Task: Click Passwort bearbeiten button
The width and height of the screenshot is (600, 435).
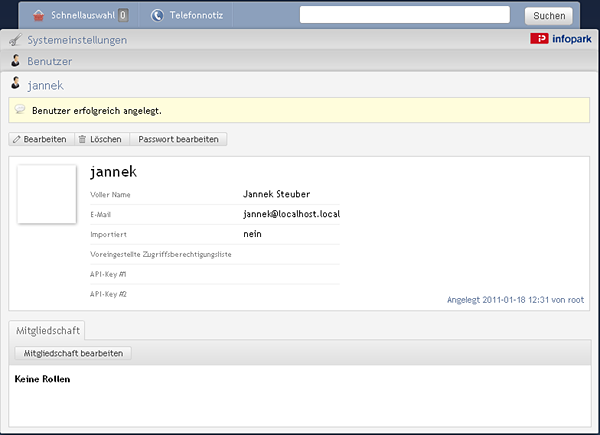Action: tap(178, 139)
